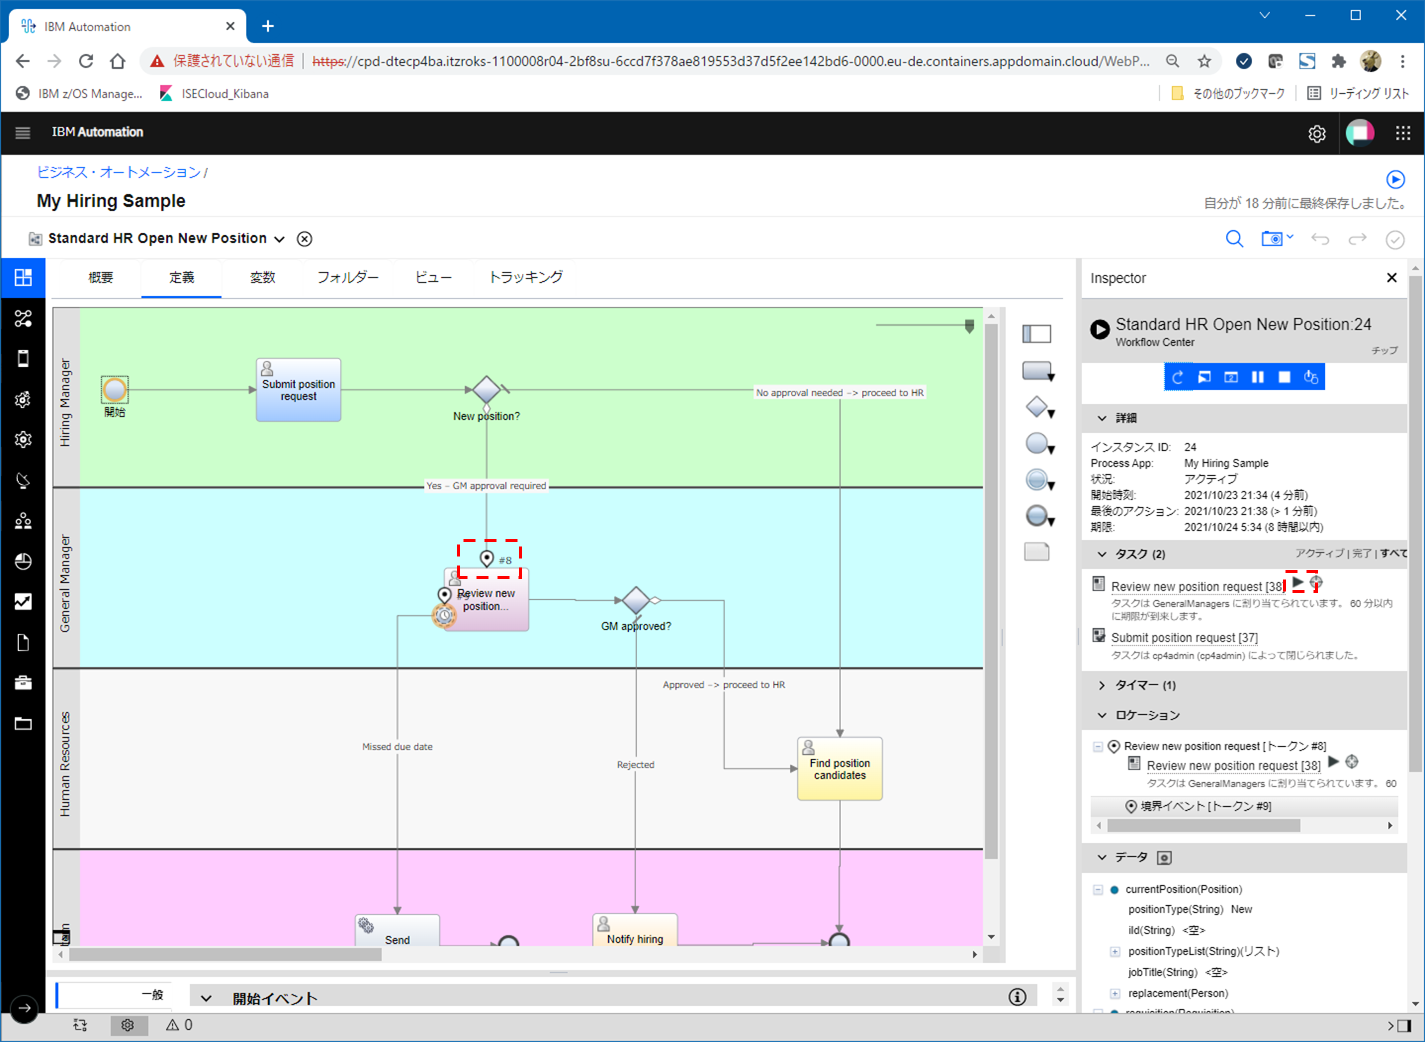Open the snapshot camera dropdown
The width and height of the screenshot is (1425, 1042).
[1277, 239]
